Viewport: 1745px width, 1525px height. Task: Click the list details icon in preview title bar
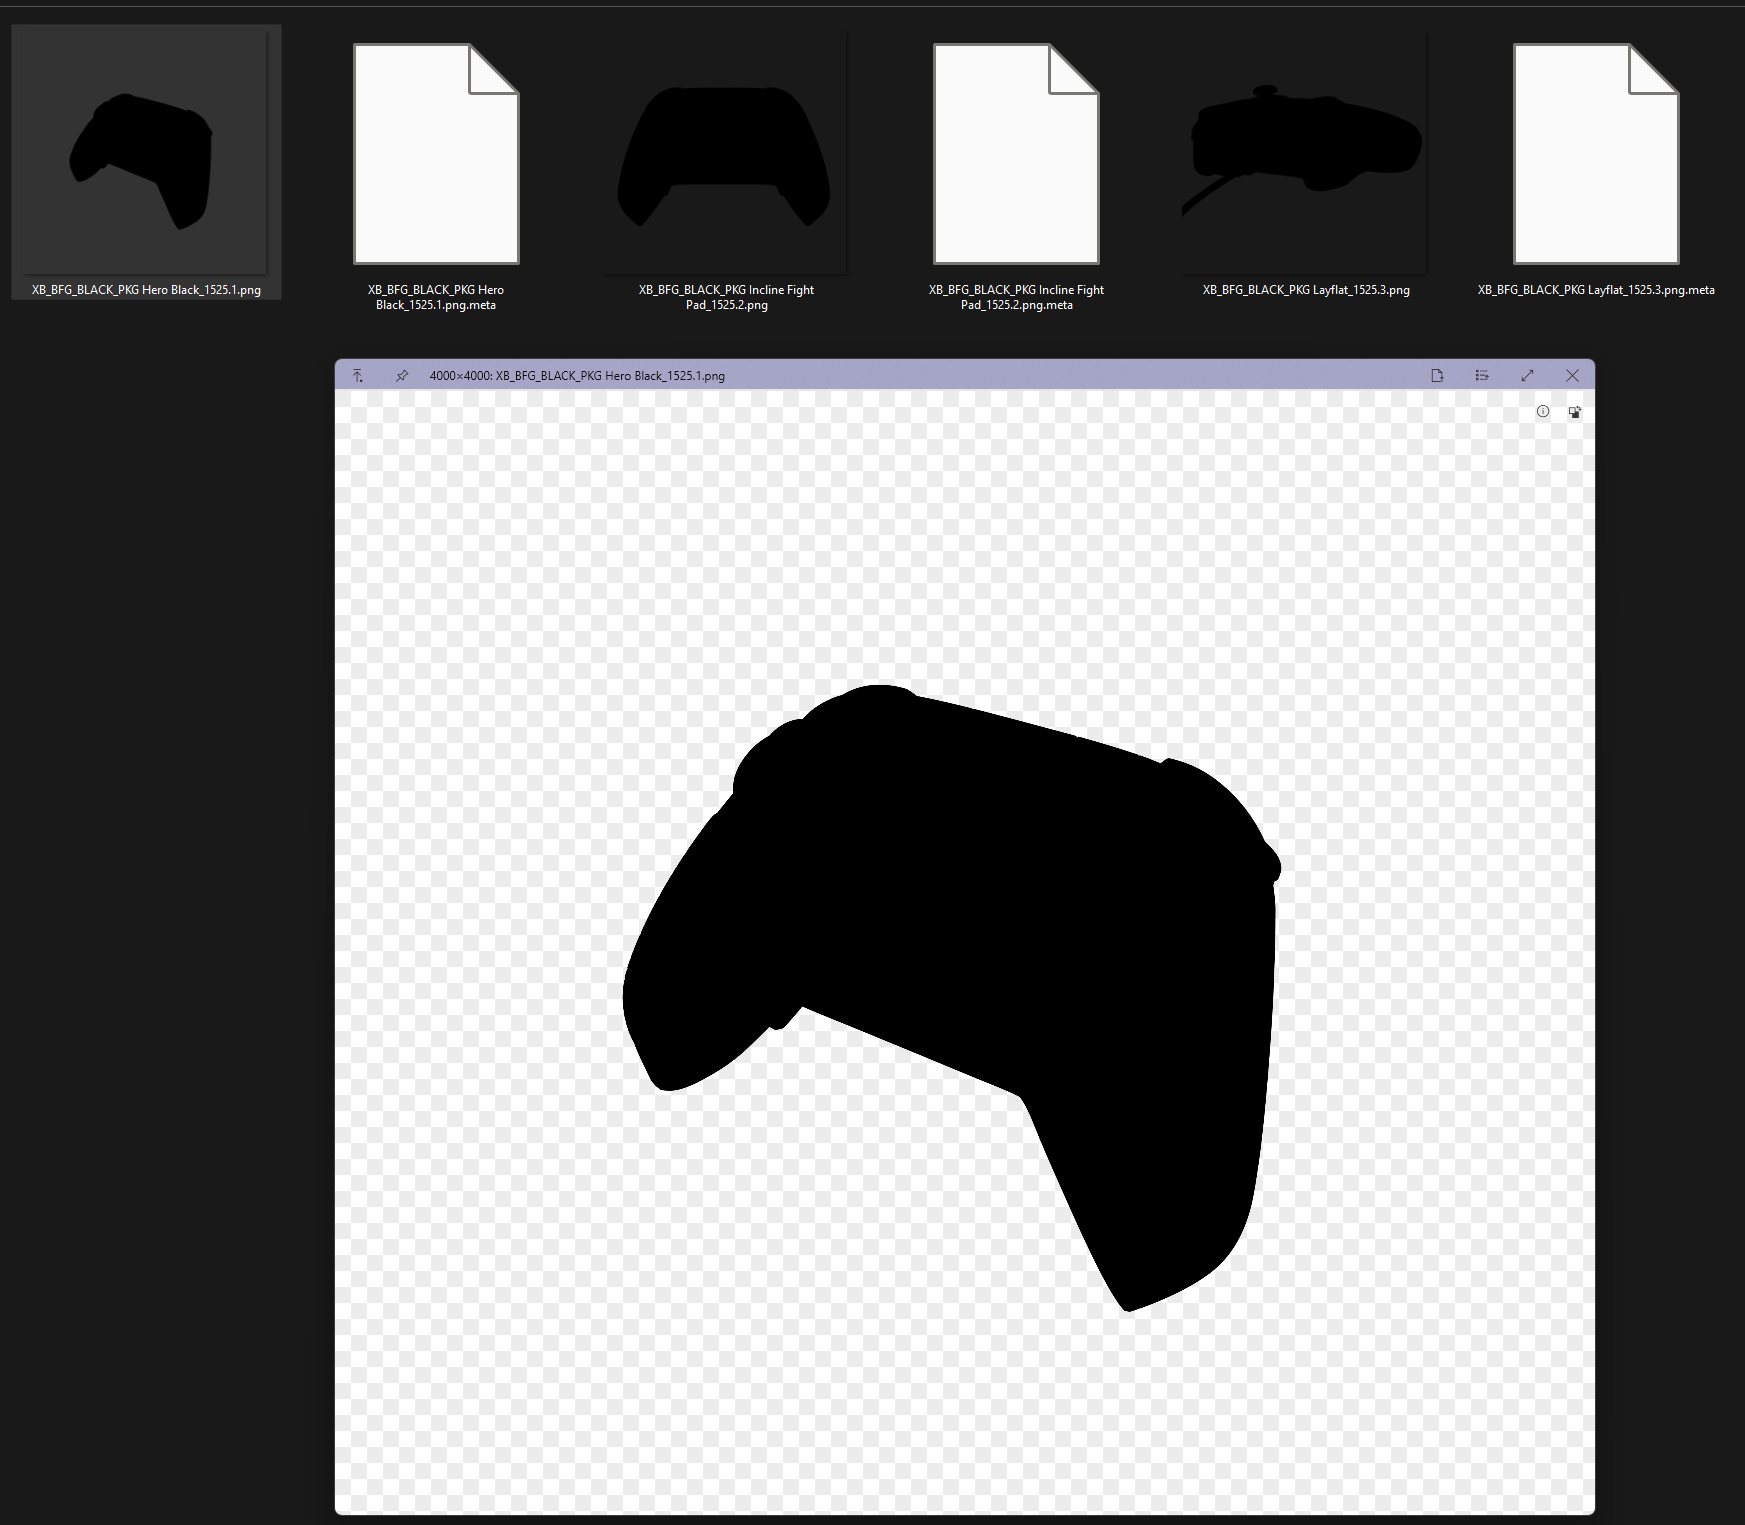pos(1482,376)
